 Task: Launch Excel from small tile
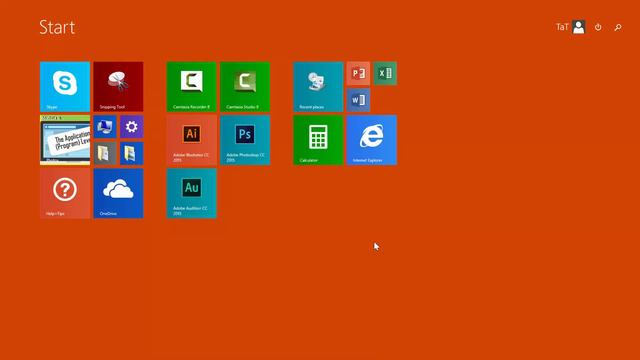click(385, 73)
